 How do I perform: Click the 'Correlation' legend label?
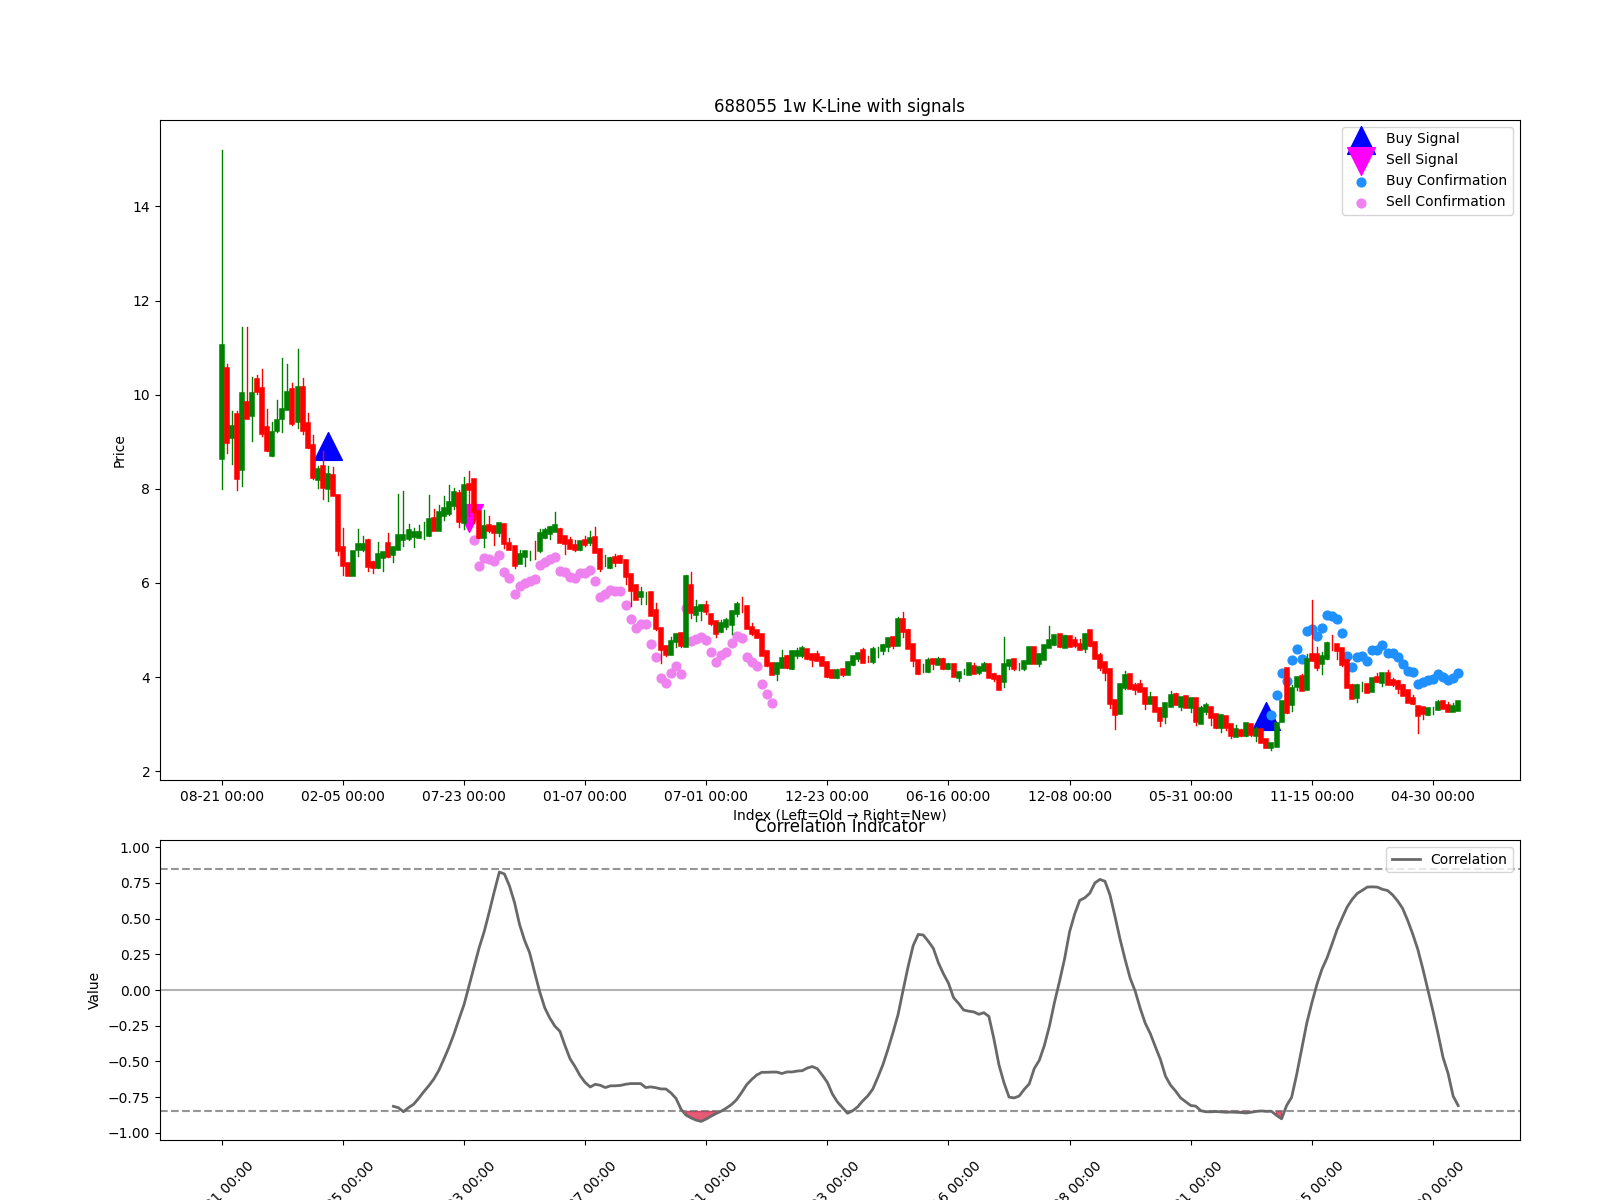(x=1468, y=859)
